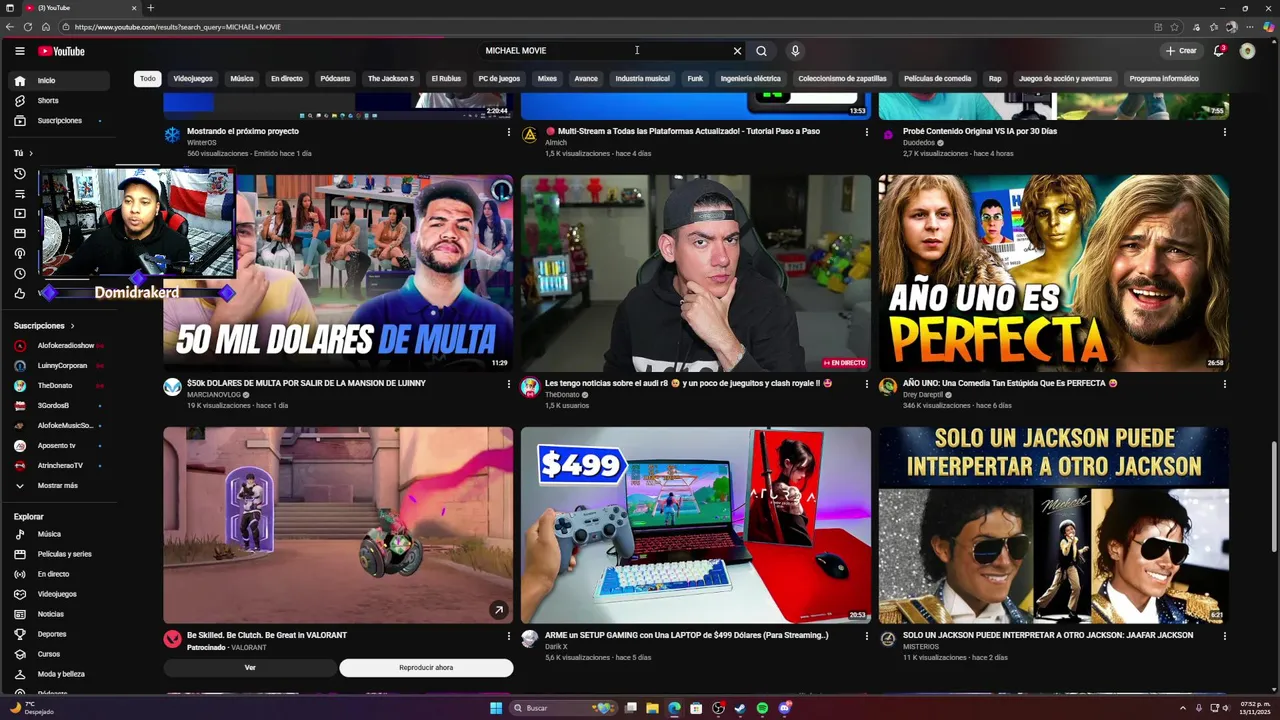Image resolution: width=1280 pixels, height=720 pixels.
Task: Select the En directo filter chip
Action: tap(287, 78)
